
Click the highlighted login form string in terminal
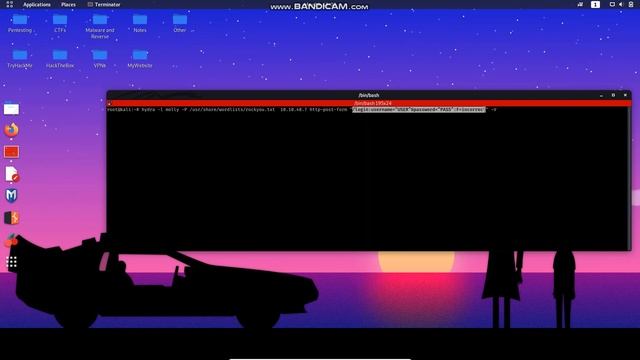point(419,109)
